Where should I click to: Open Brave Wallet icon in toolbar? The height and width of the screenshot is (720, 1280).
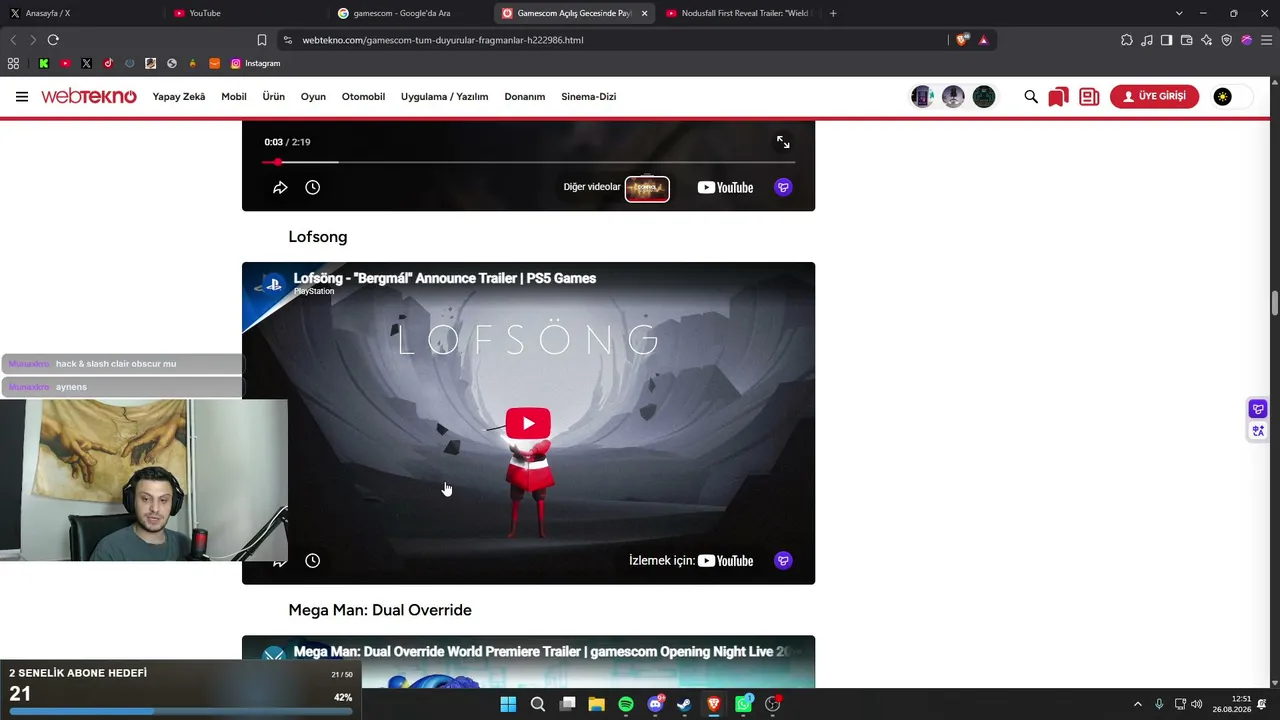point(1187,40)
